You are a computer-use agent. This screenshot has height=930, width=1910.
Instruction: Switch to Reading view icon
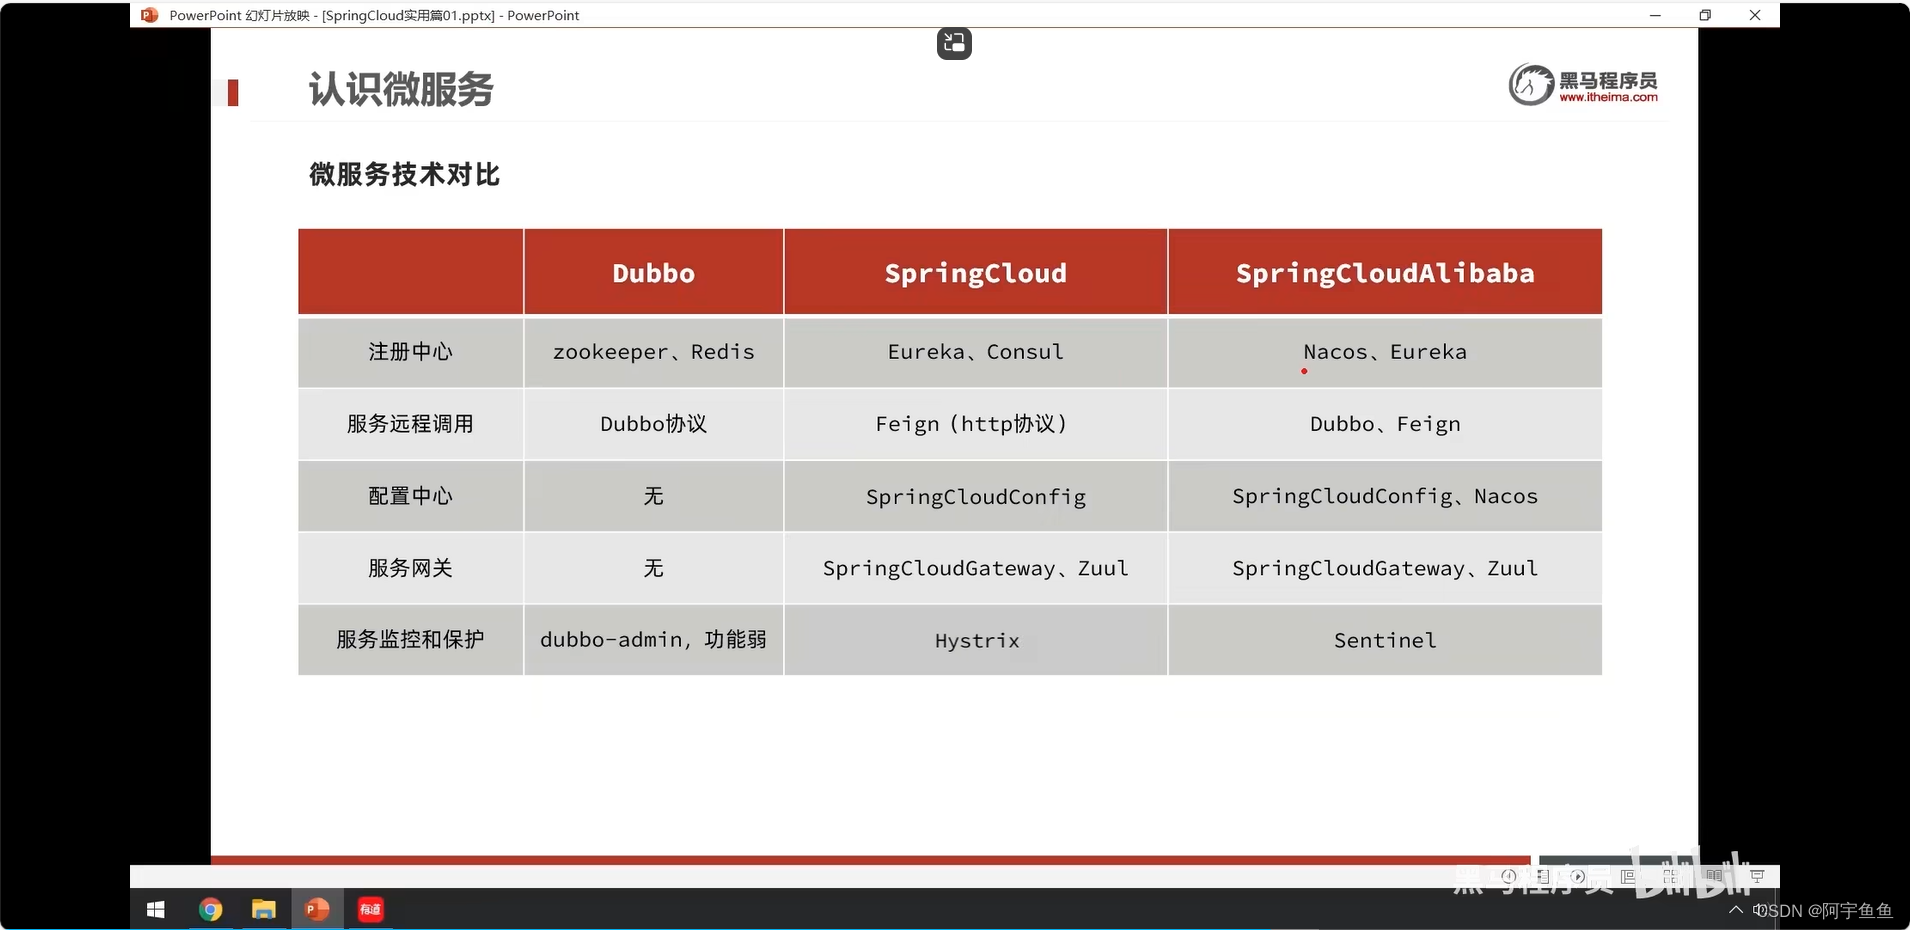click(1715, 876)
